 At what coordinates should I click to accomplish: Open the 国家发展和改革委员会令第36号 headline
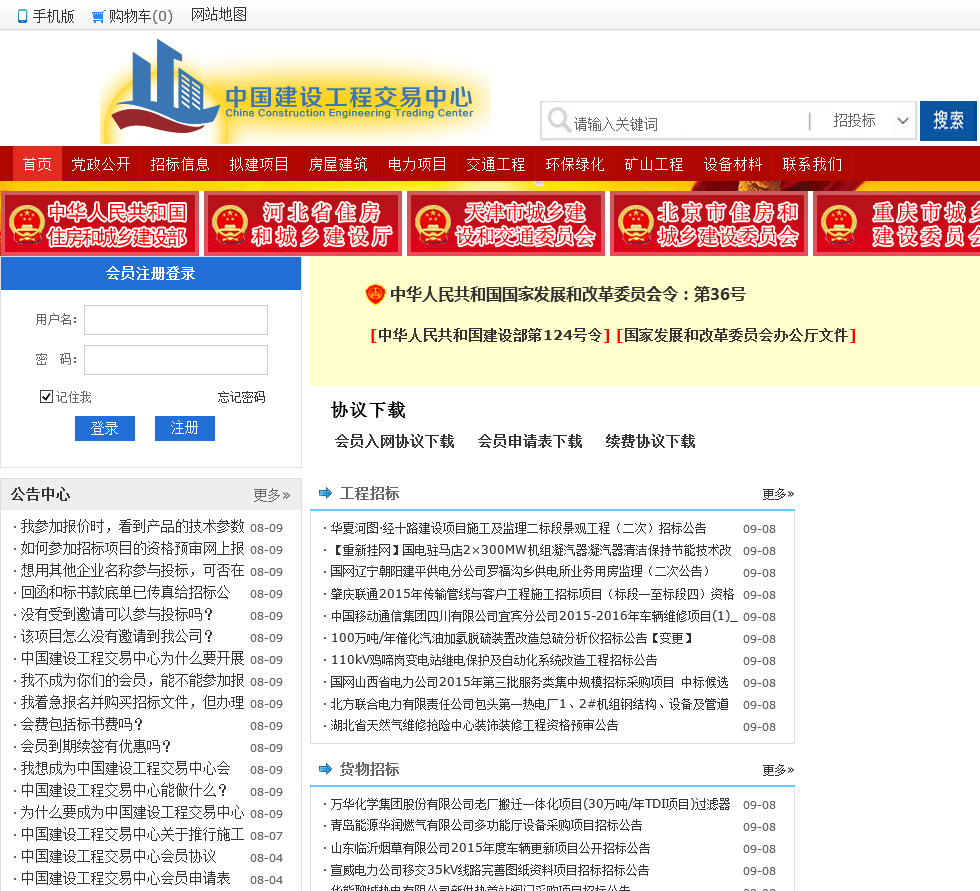coord(568,294)
